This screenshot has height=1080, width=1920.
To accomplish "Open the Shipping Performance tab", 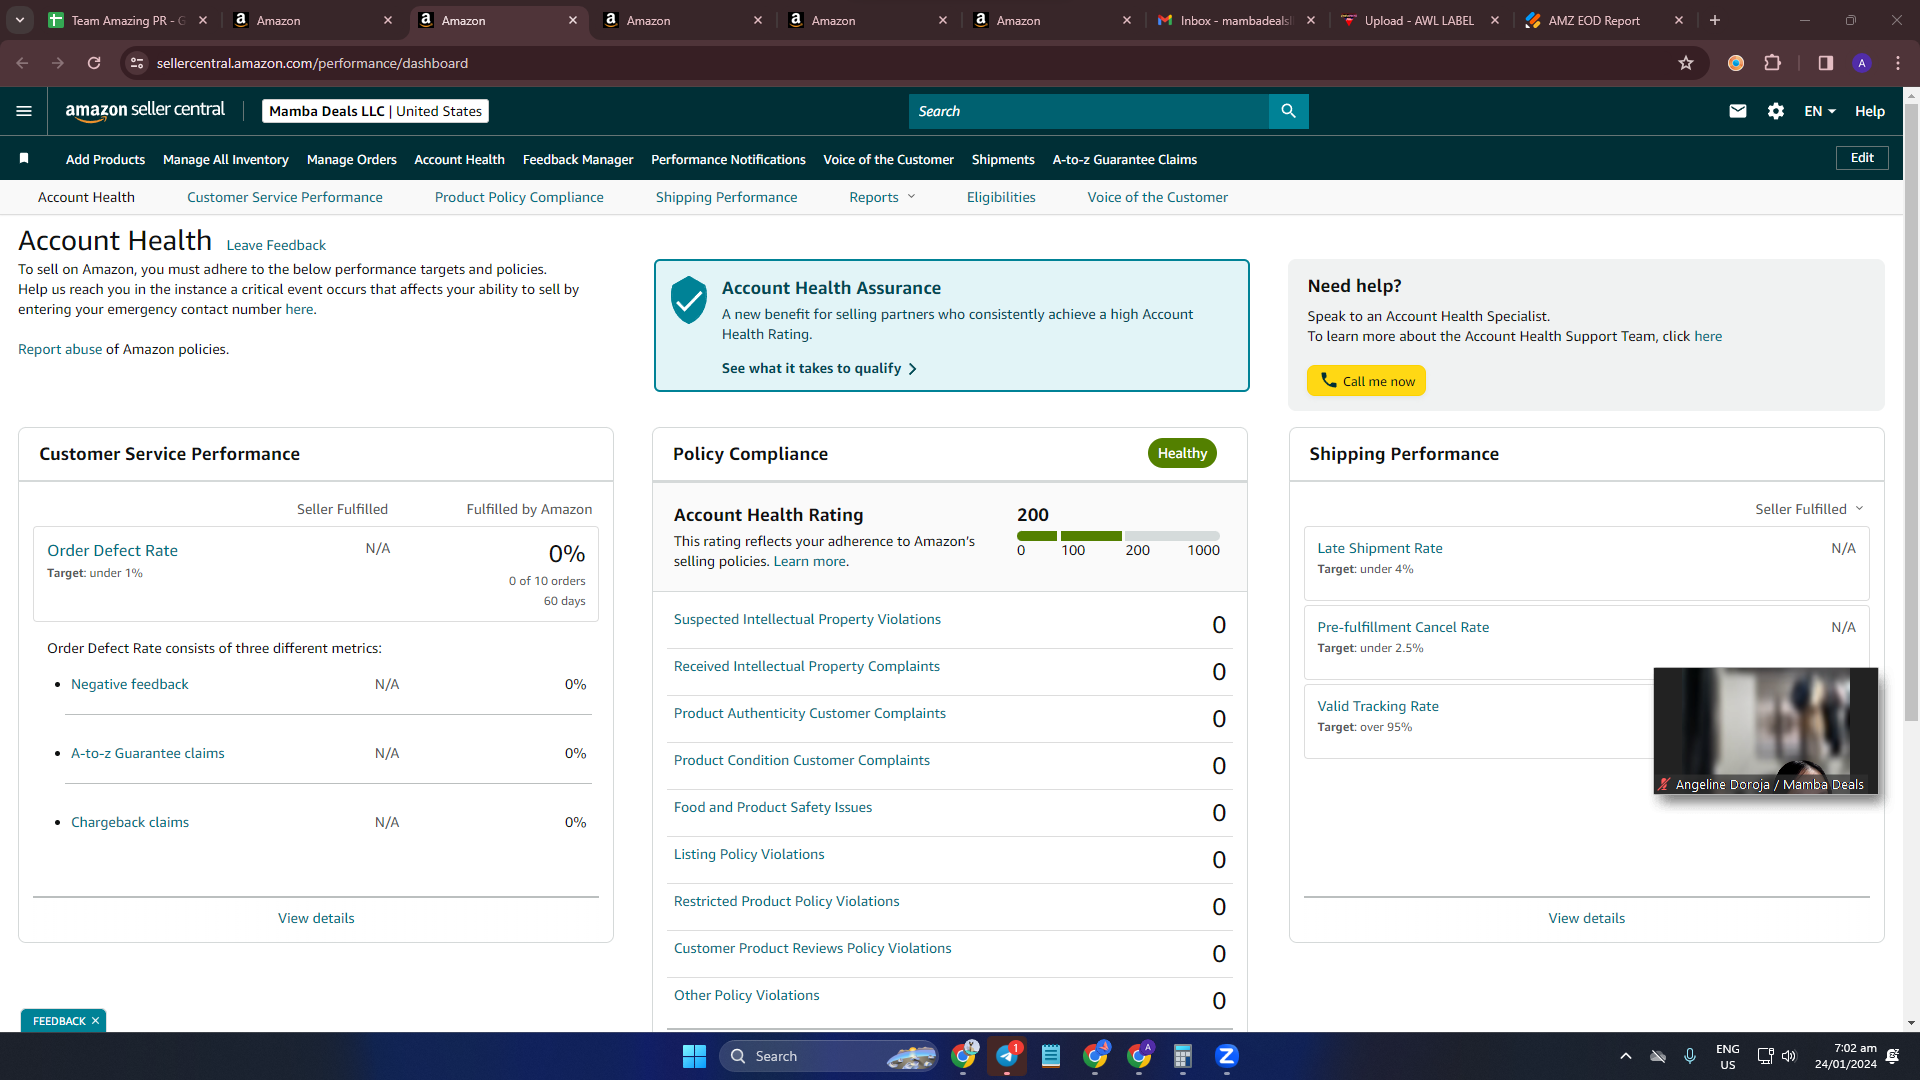I will point(727,197).
